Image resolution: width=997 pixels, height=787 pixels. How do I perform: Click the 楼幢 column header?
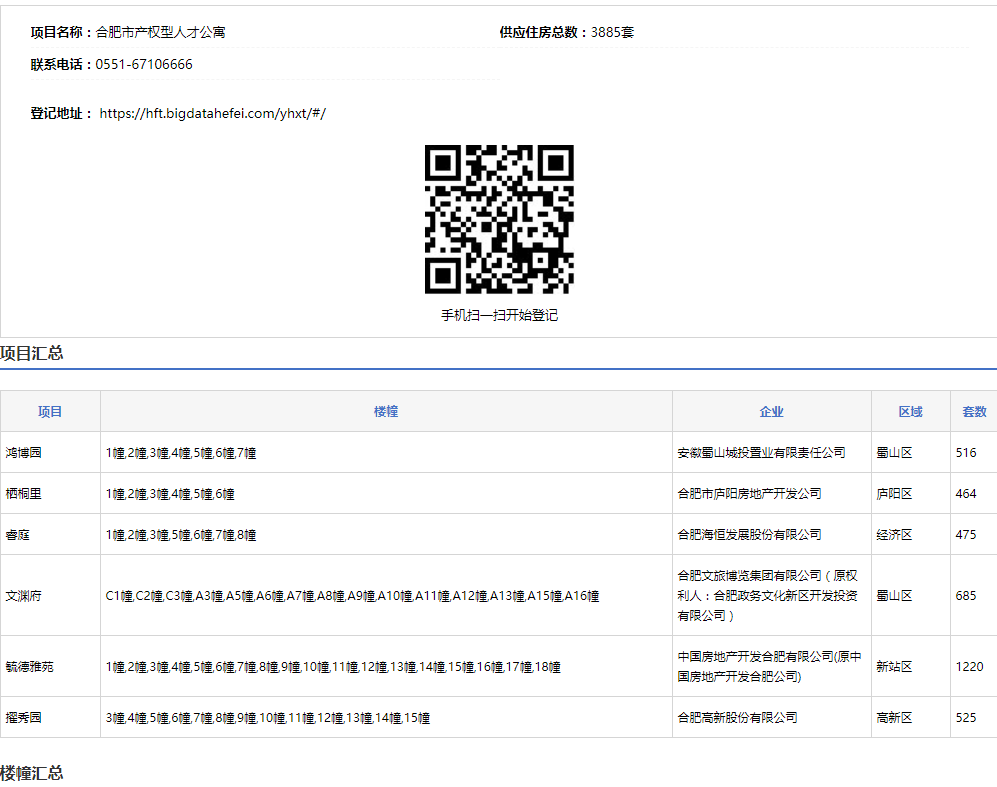point(386,411)
